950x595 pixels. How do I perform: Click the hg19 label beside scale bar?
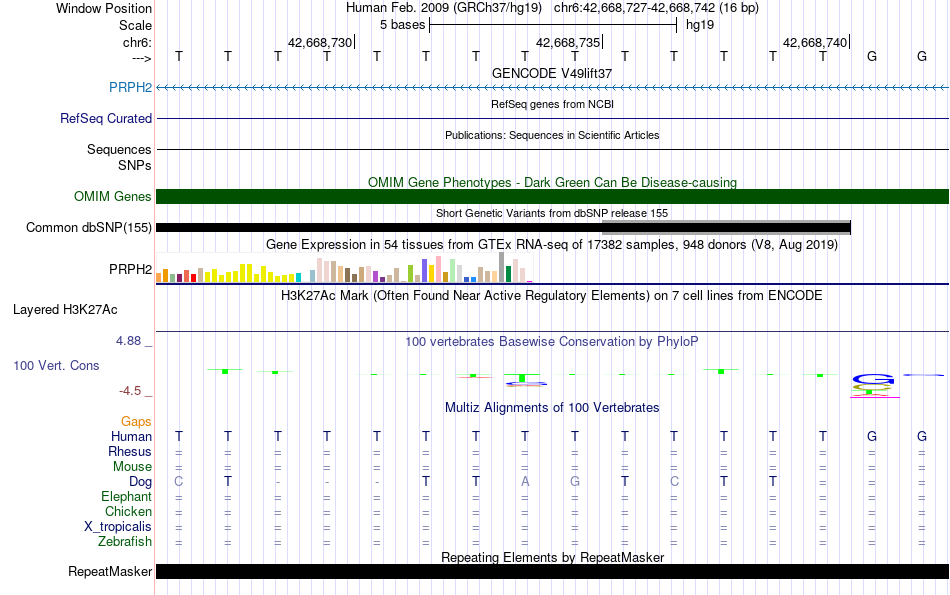(x=700, y=25)
